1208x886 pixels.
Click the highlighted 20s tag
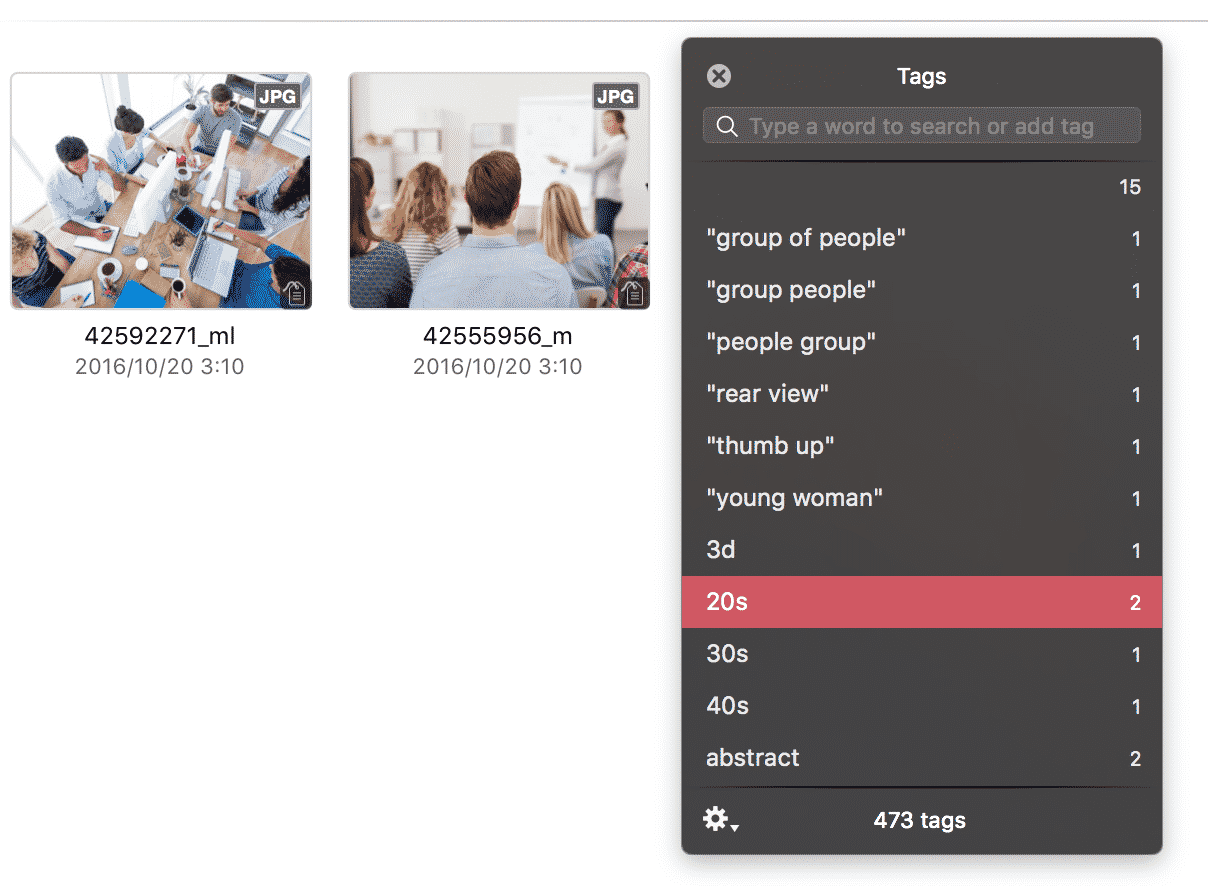pyautogui.click(x=922, y=602)
